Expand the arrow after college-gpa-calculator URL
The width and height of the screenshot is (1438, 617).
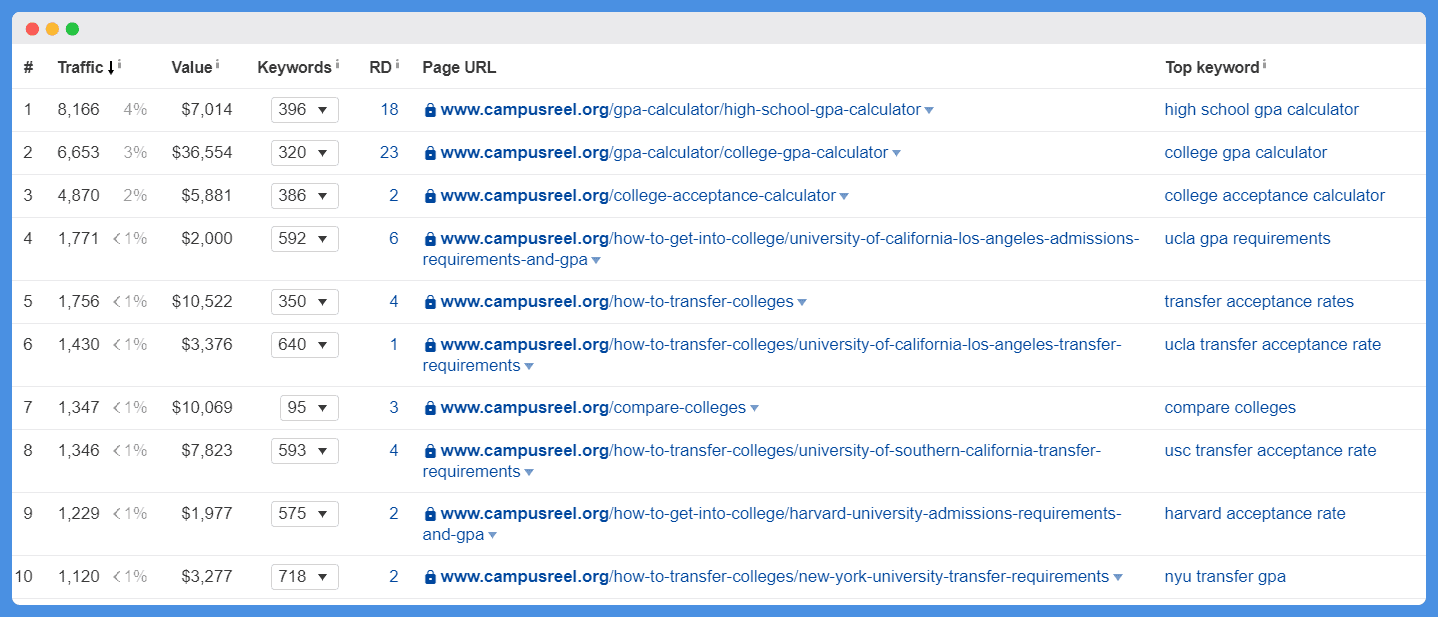(x=896, y=154)
